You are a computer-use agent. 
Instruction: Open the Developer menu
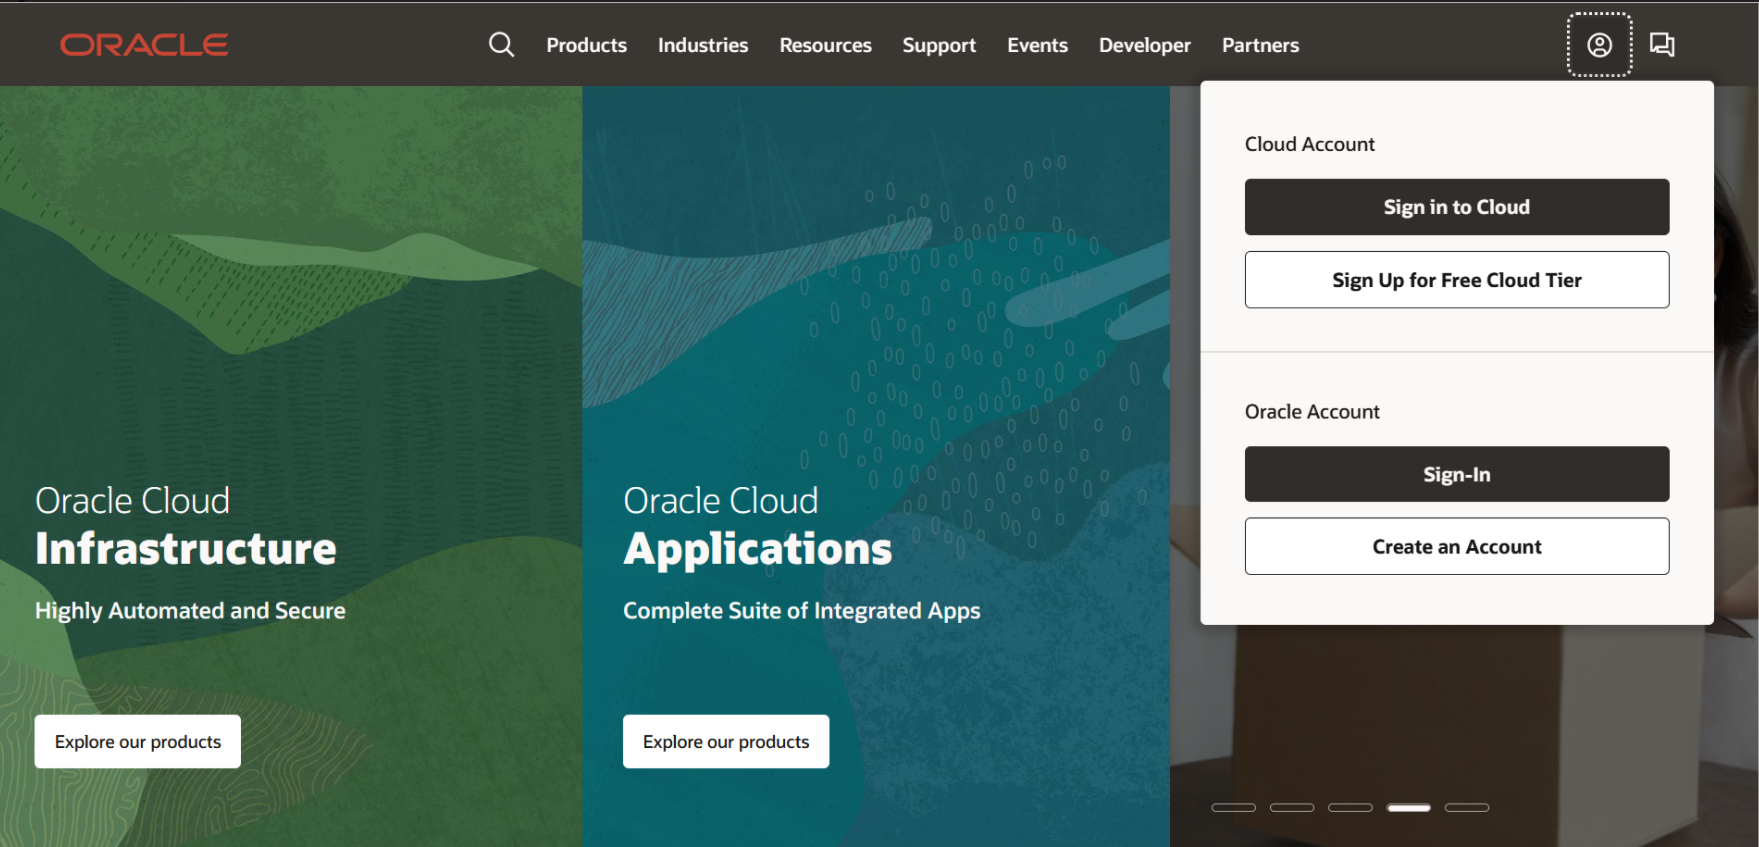pyautogui.click(x=1145, y=45)
